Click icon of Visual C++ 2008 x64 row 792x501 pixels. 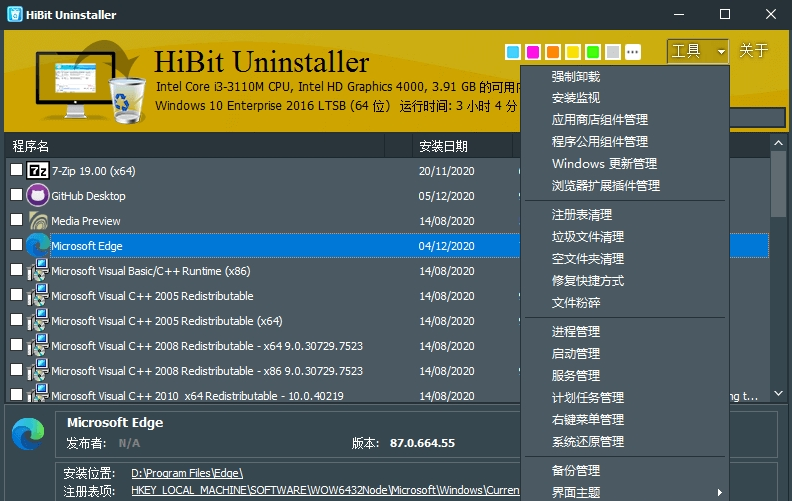point(38,345)
